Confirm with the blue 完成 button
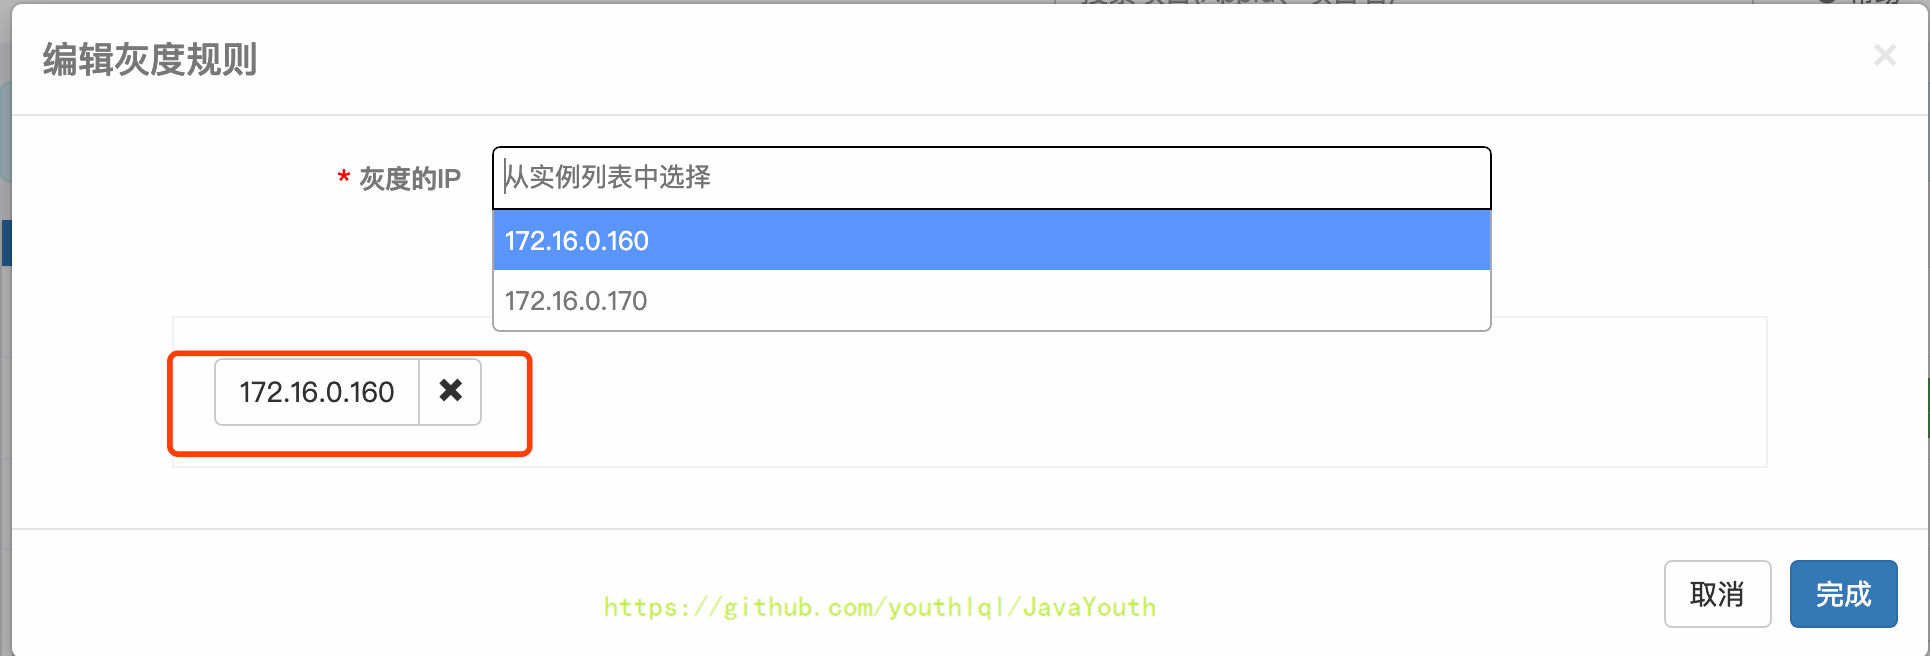The height and width of the screenshot is (656, 1930). [1843, 594]
